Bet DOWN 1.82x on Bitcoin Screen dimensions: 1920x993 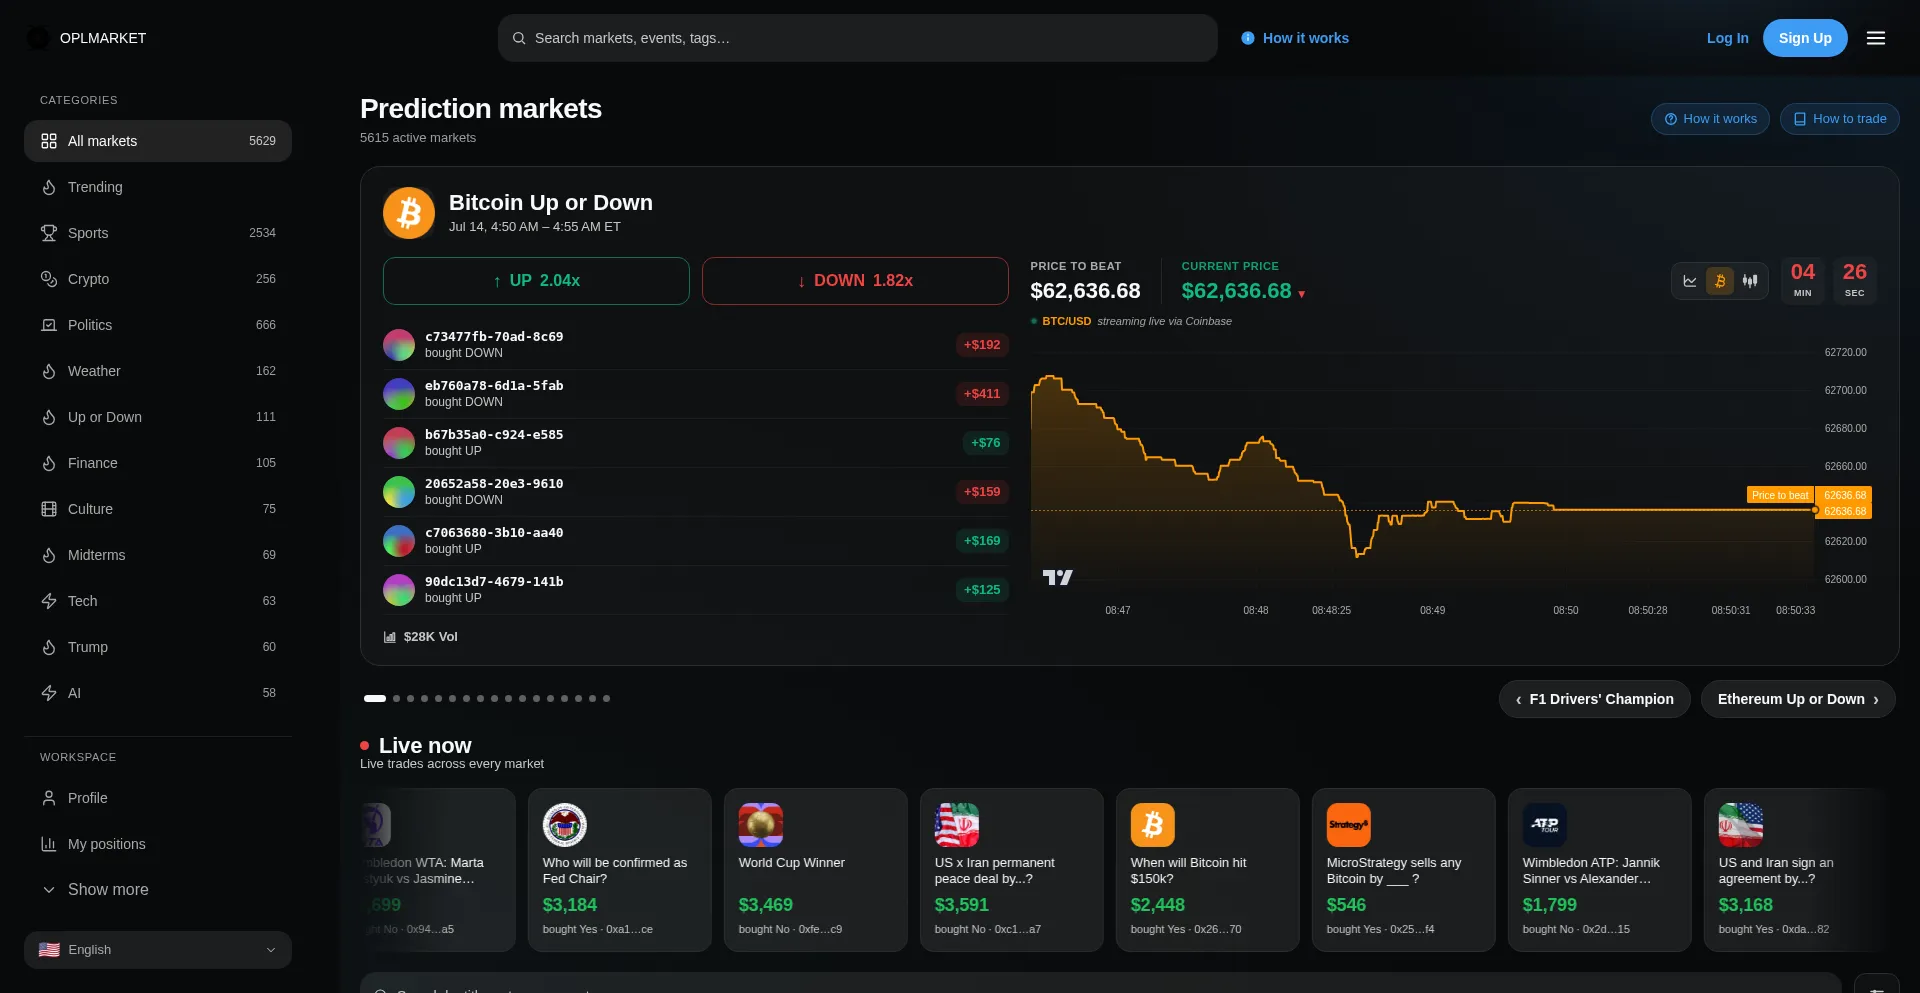point(855,281)
